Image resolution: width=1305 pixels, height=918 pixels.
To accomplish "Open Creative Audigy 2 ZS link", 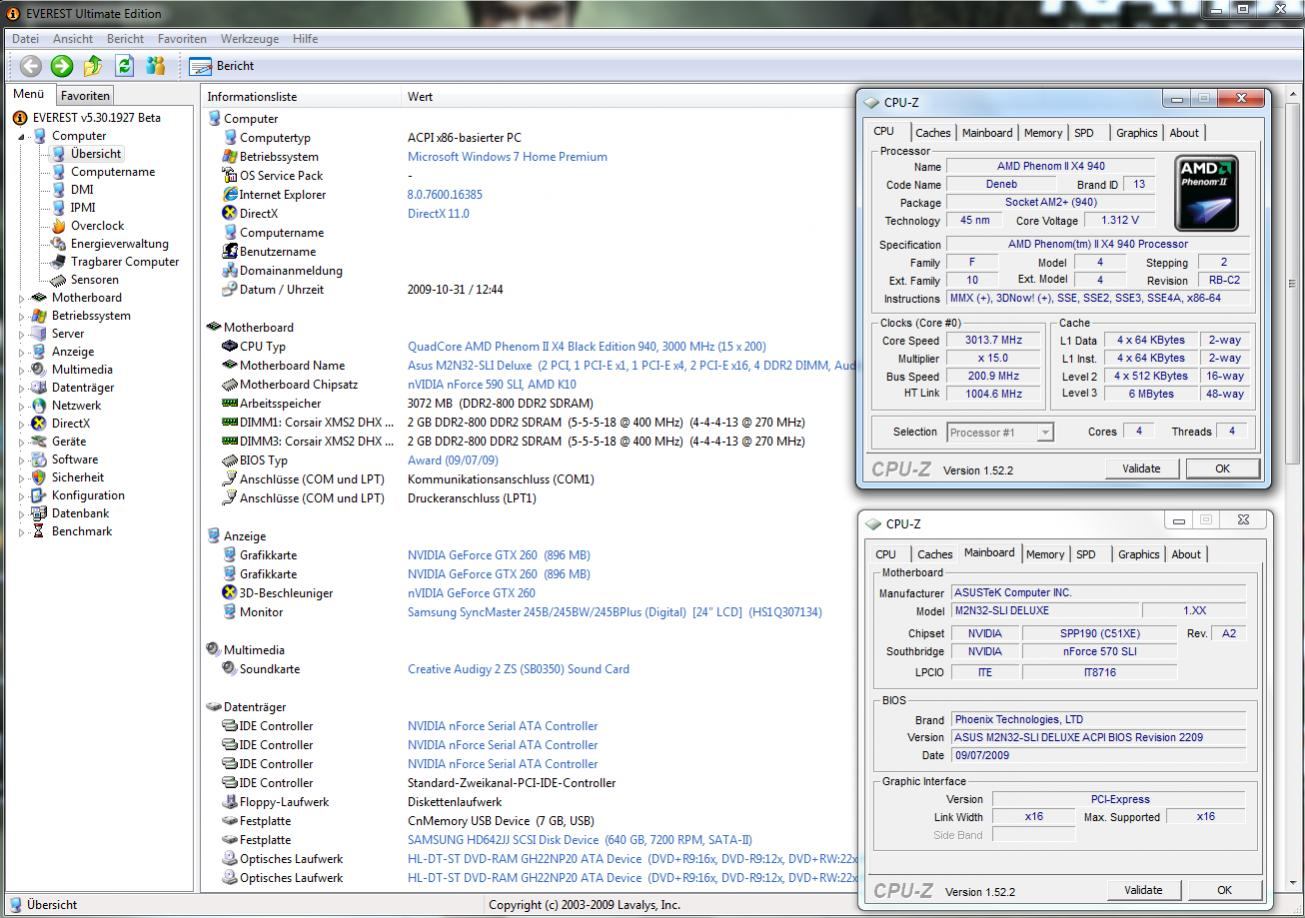I will 519,670.
